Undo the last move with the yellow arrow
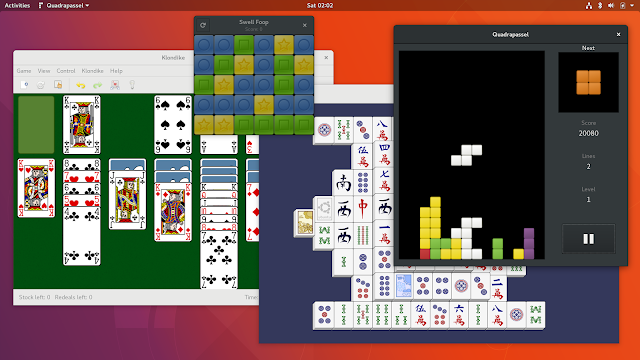 coord(80,85)
